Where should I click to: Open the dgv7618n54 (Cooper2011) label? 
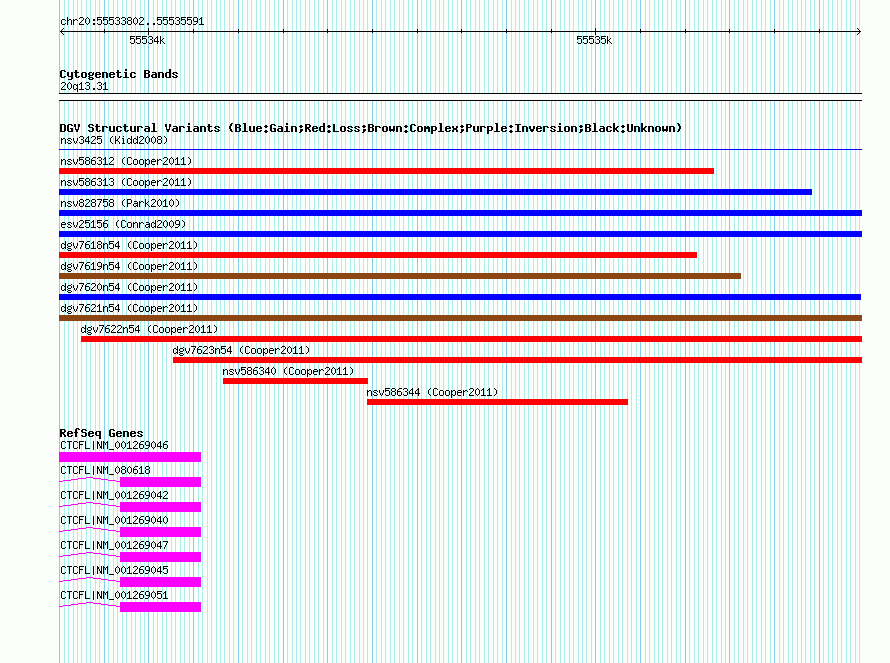[129, 245]
